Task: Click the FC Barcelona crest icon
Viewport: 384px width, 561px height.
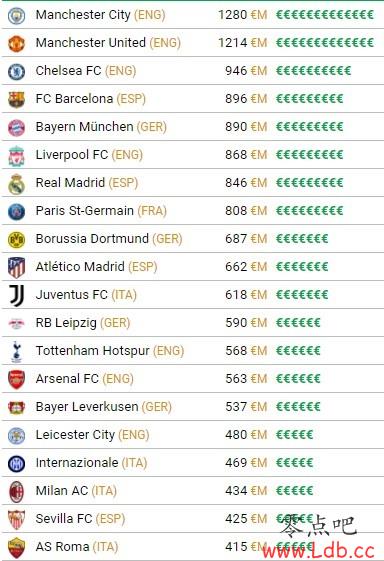Action: [16, 99]
